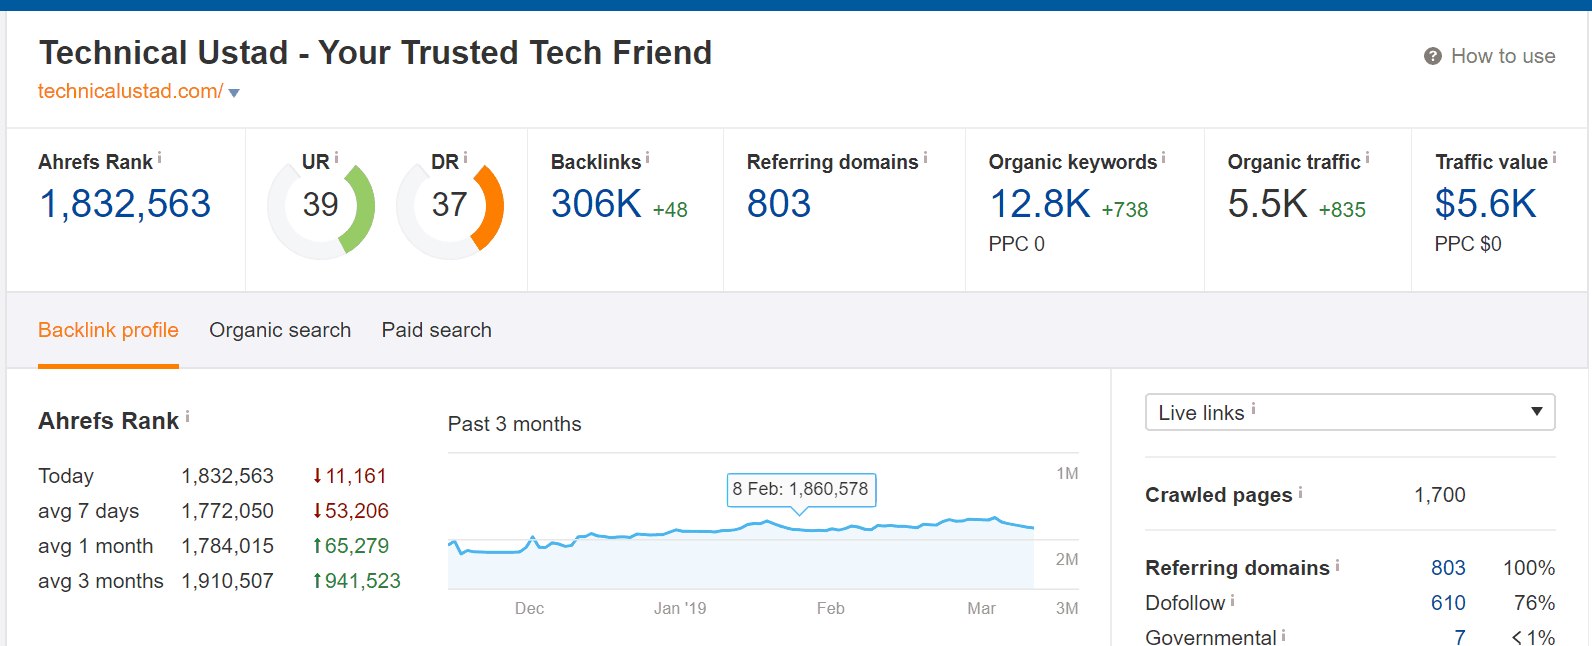Click info icon next to DR

click(465, 157)
